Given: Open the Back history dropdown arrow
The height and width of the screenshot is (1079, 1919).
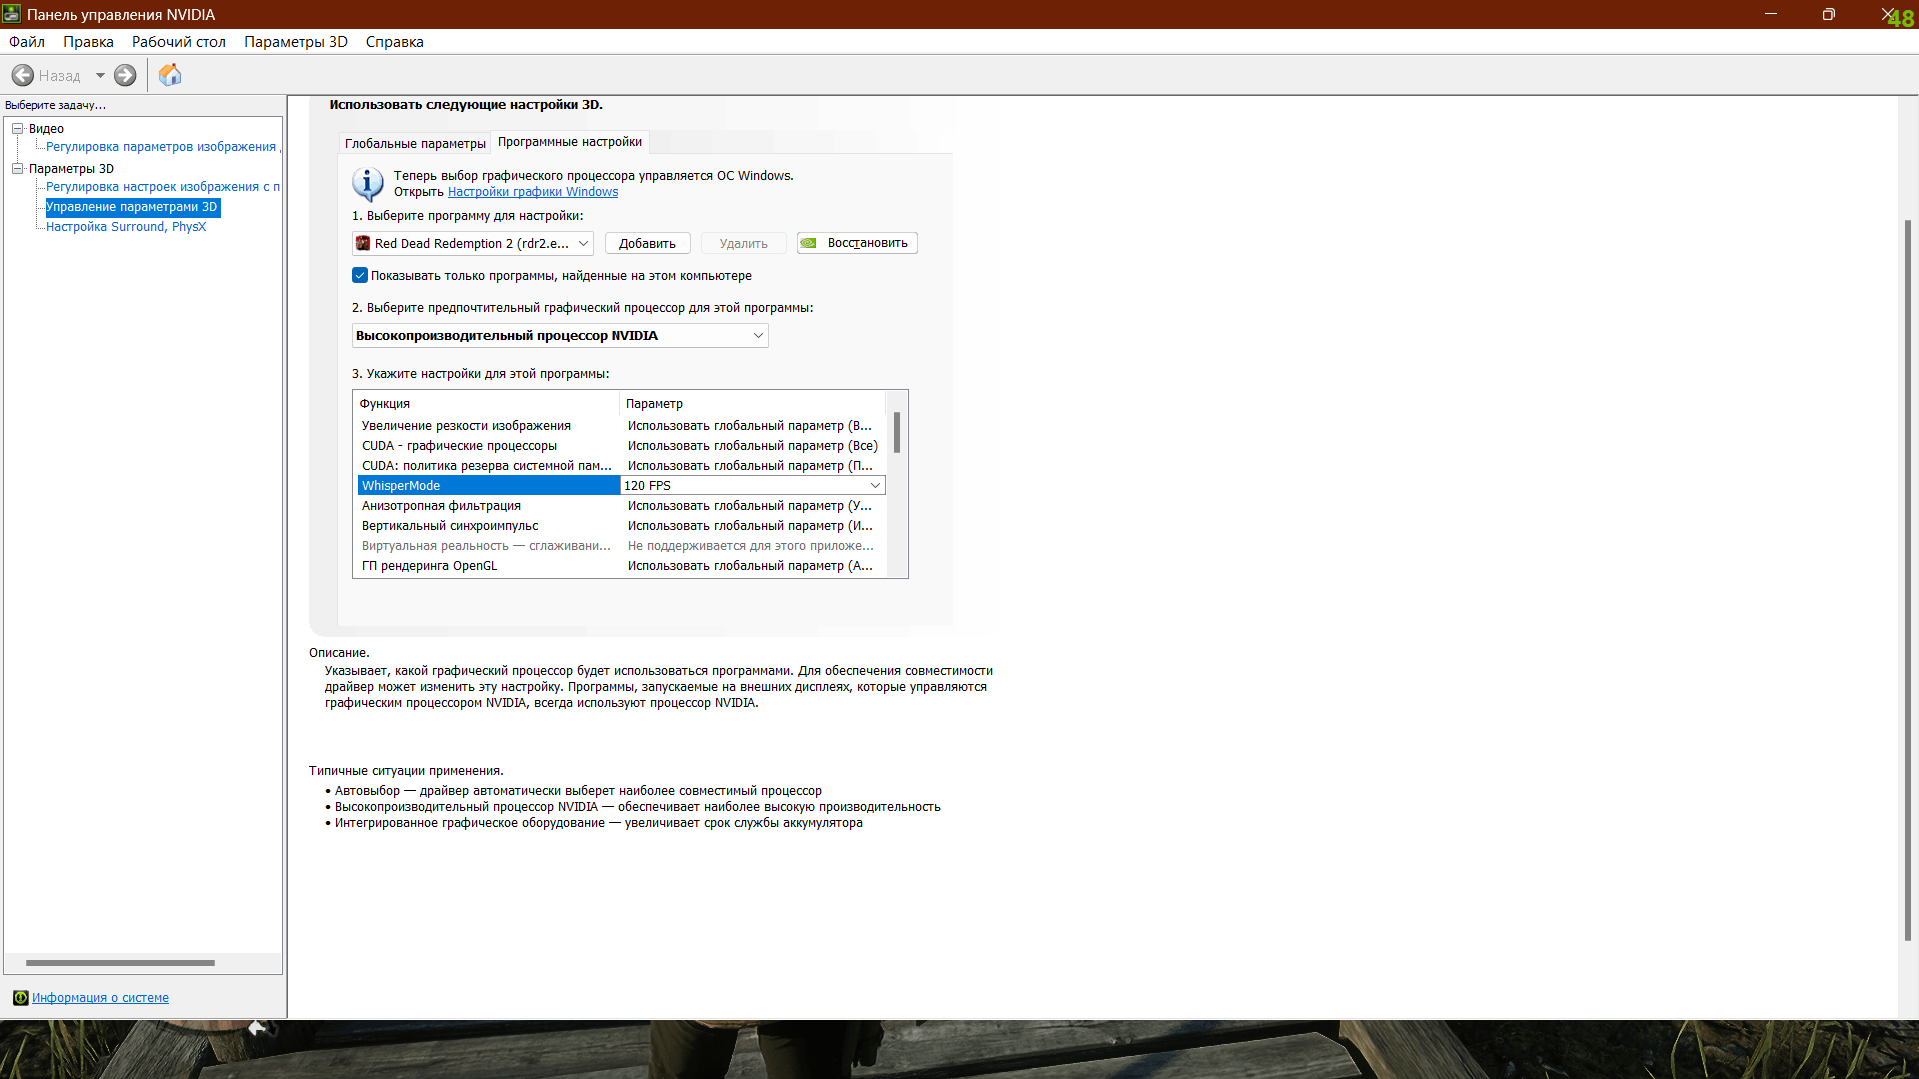Looking at the screenshot, I should (100, 75).
